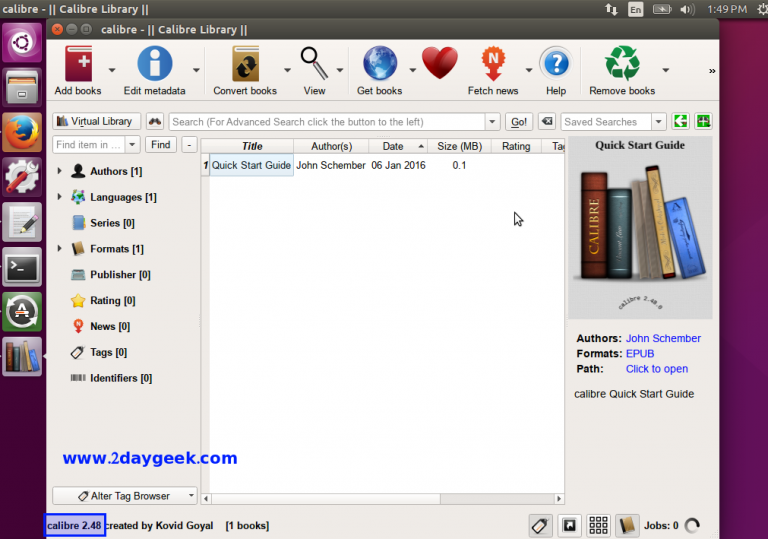Expand the Languages tree node
Screen dimensions: 768x539
59,197
